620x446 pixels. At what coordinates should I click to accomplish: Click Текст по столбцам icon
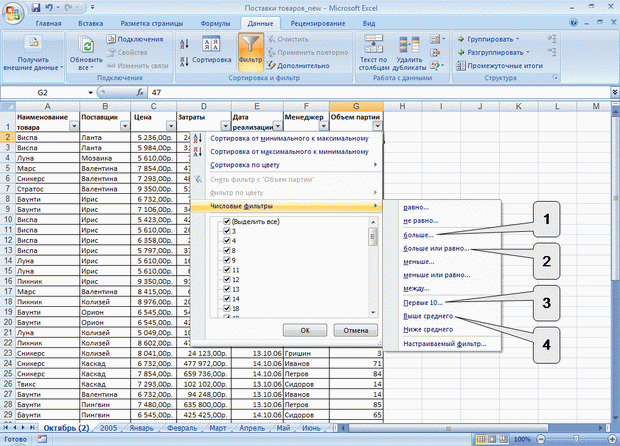pos(373,43)
